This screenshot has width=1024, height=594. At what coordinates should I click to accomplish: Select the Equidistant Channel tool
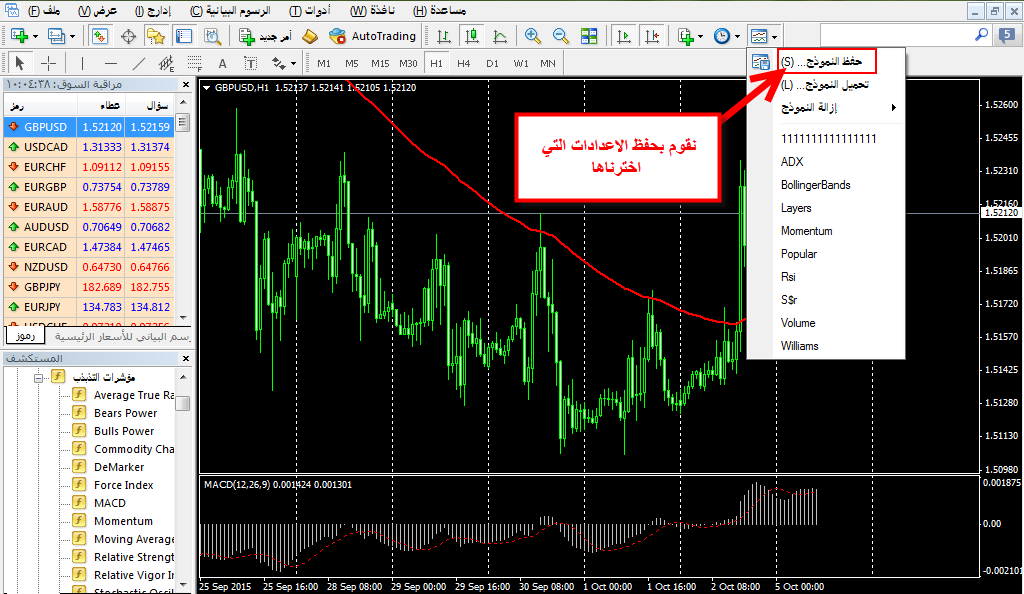tap(167, 63)
